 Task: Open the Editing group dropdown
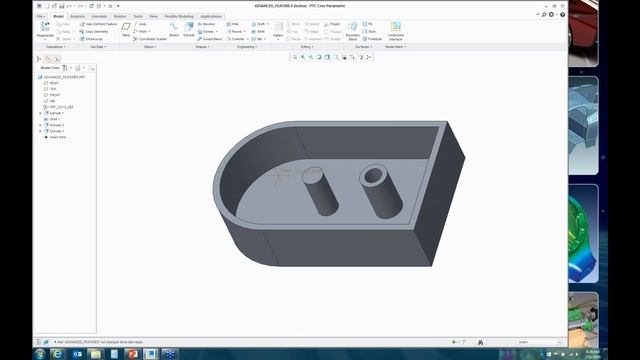click(307, 47)
